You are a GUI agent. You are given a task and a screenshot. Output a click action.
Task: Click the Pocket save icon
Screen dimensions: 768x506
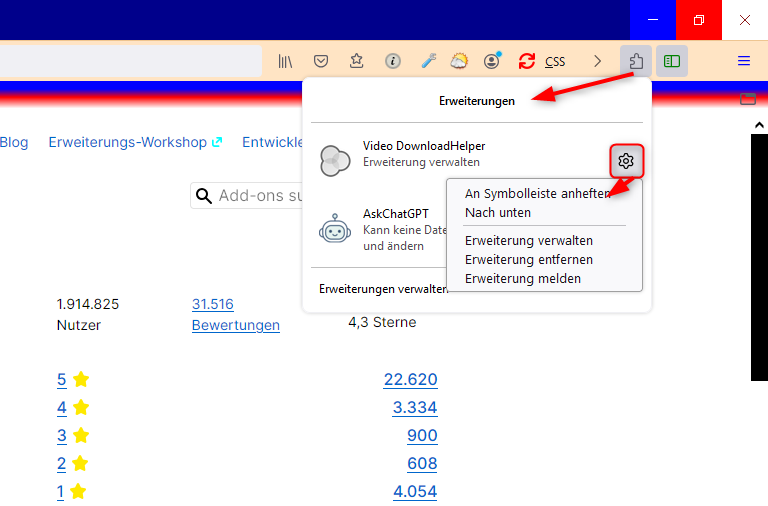(x=321, y=61)
